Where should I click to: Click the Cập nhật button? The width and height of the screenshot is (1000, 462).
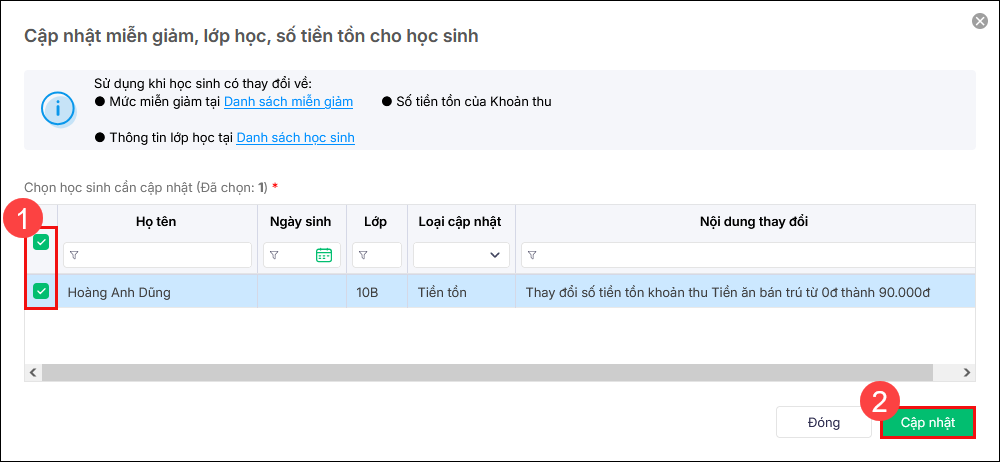pyautogui.click(x=927, y=422)
